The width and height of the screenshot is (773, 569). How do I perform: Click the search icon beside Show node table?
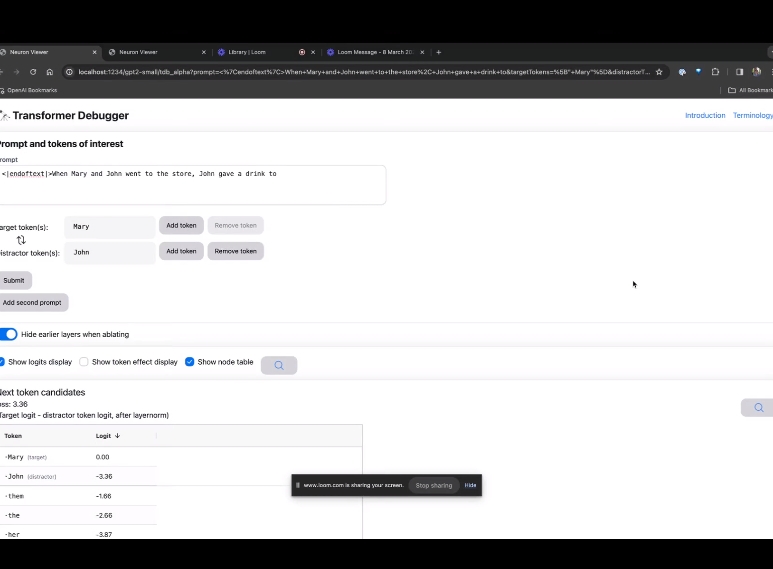point(279,365)
